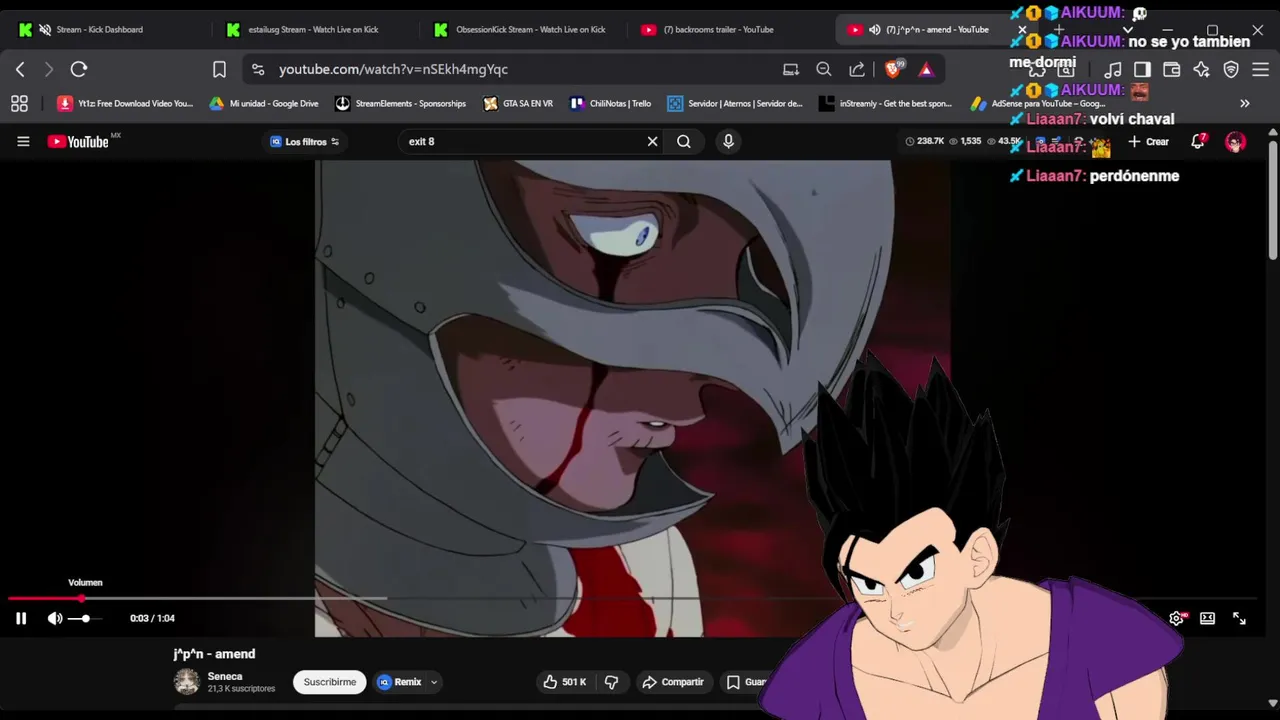Viewport: 1280px width, 720px height.
Task: Open site information icon in address bar
Action: click(x=258, y=69)
